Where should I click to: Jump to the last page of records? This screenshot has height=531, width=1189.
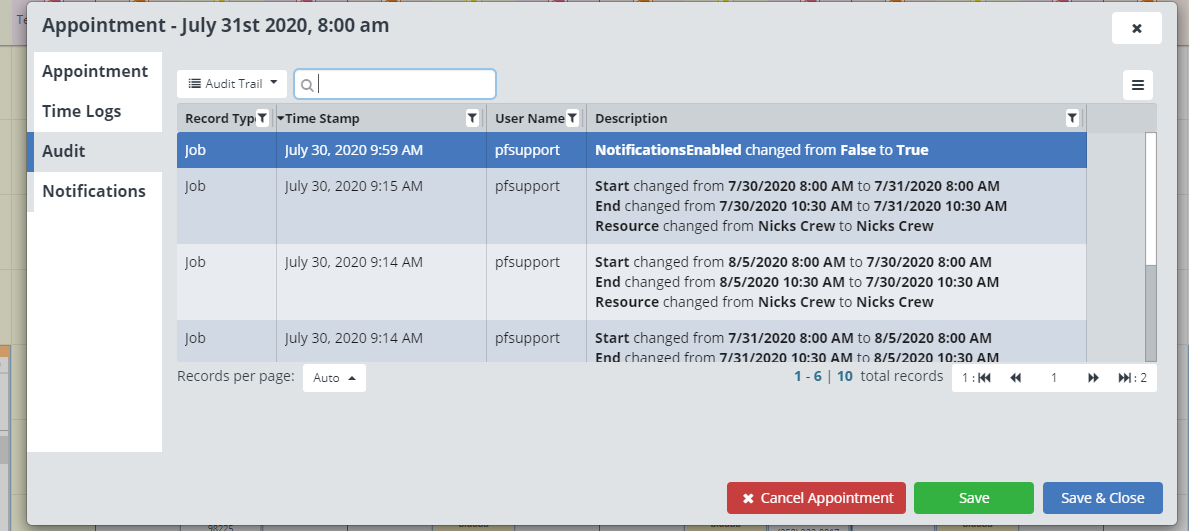(1126, 378)
